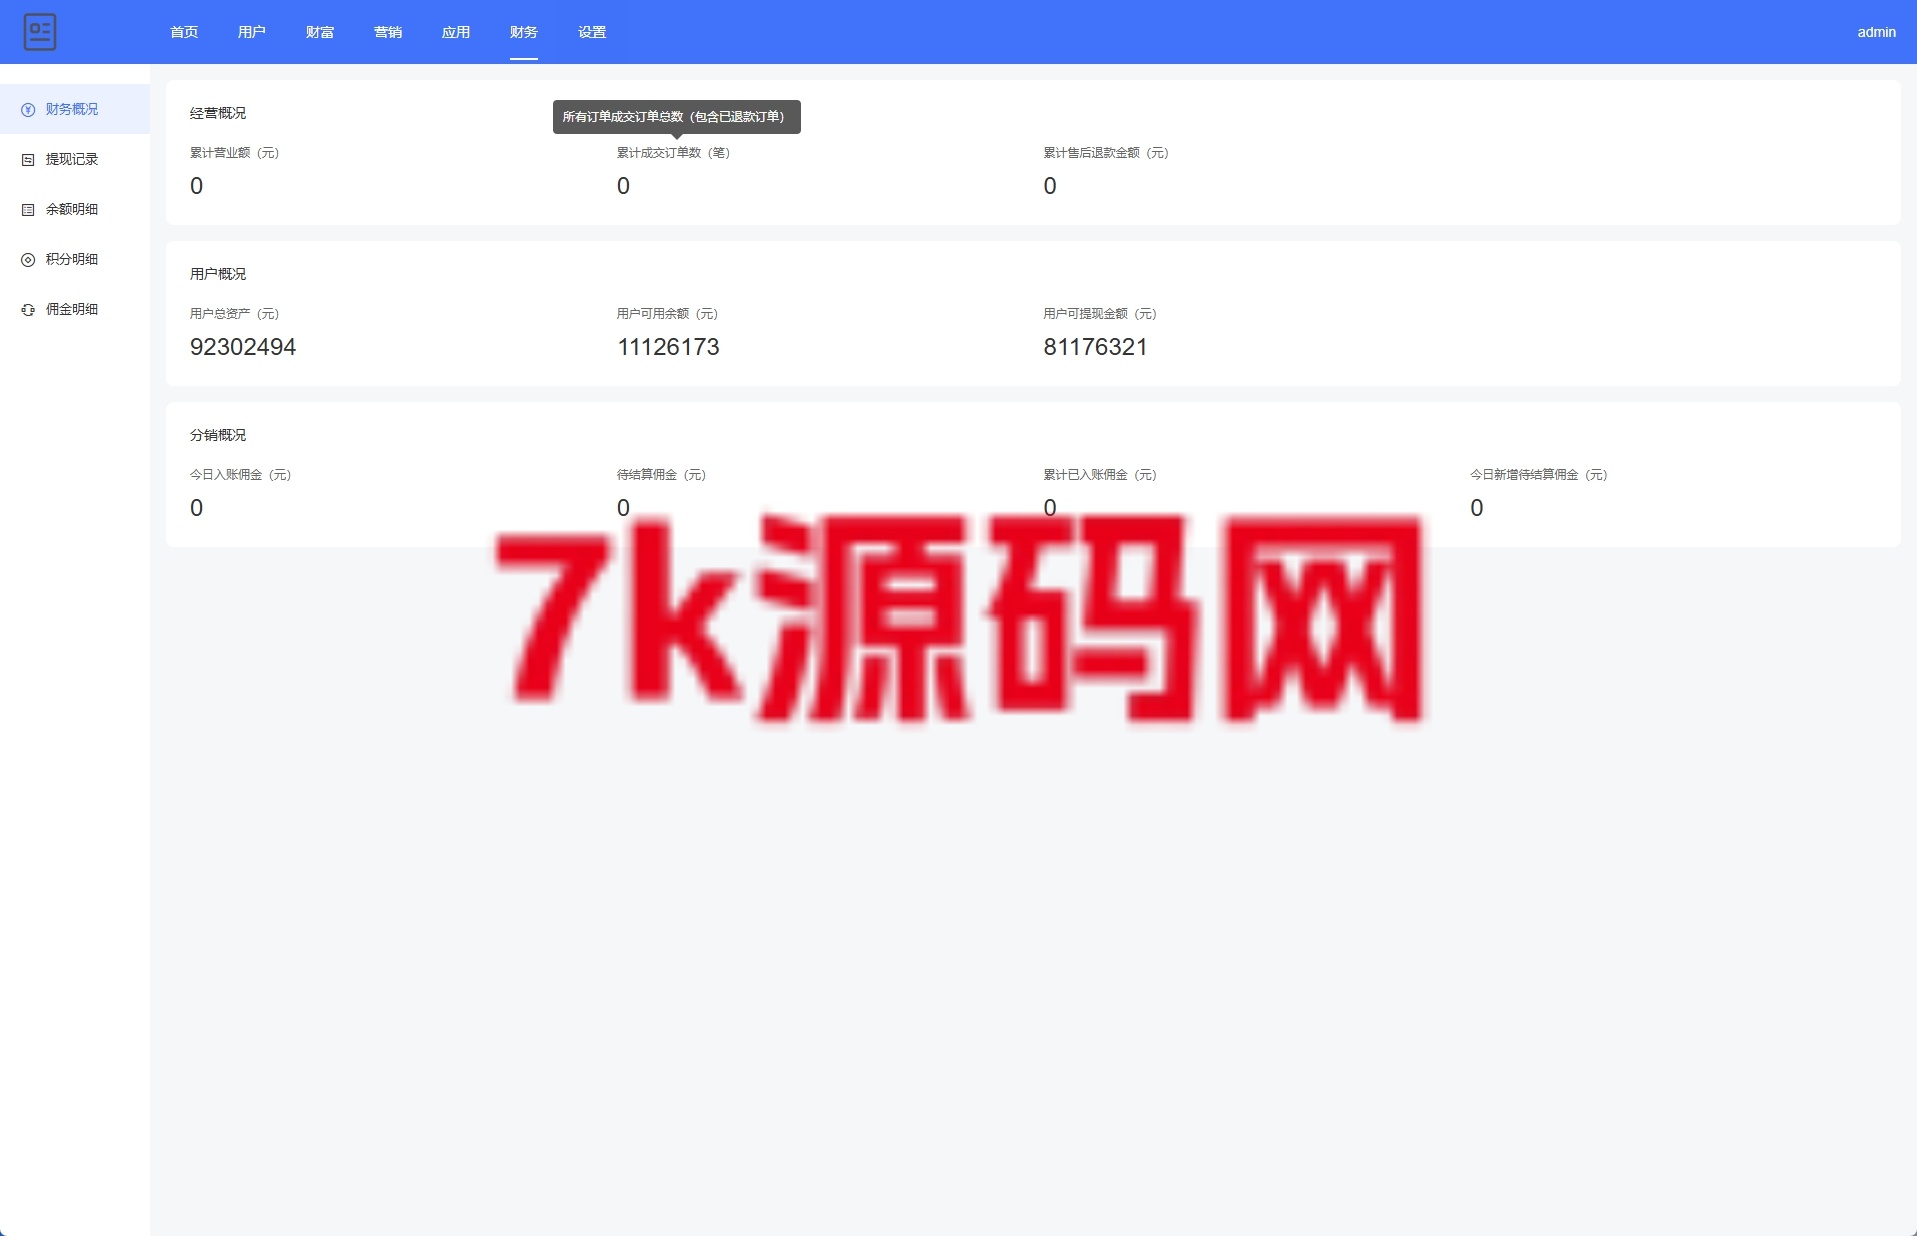Image resolution: width=1917 pixels, height=1236 pixels.
Task: Click the 用户概况 section heading
Action: coord(218,274)
